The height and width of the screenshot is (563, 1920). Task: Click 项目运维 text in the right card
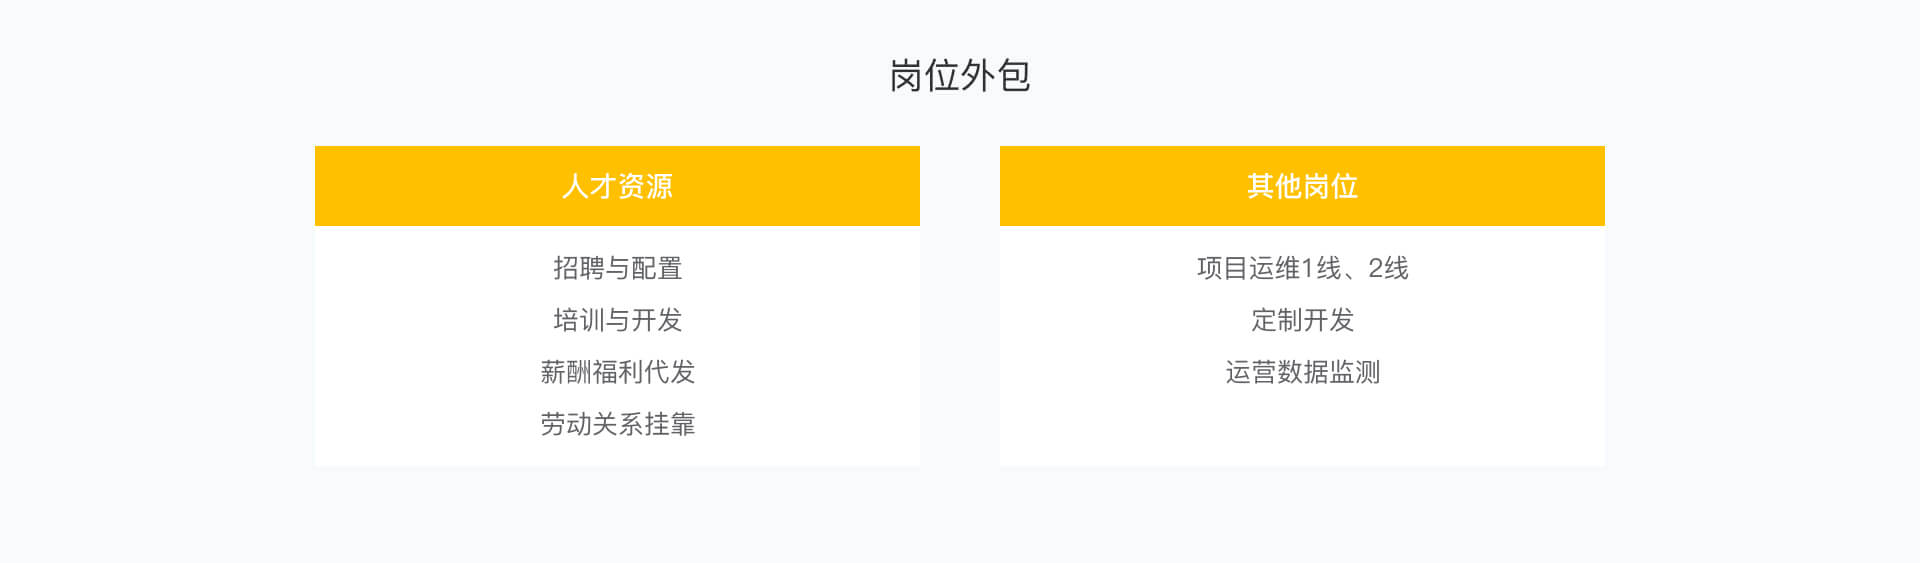click(1248, 268)
